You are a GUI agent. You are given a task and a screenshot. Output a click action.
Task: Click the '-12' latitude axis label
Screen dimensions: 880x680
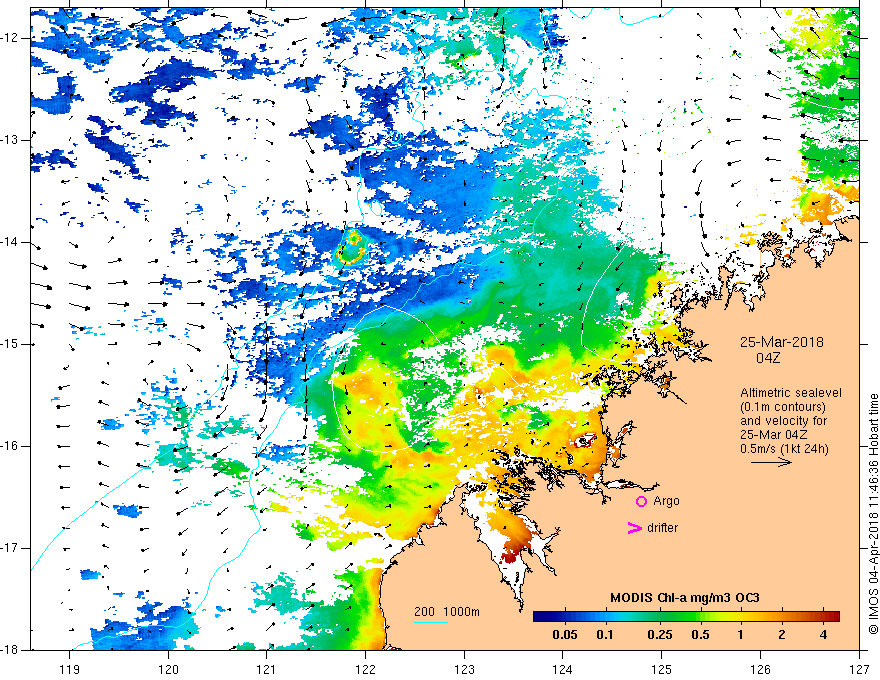click(10, 38)
